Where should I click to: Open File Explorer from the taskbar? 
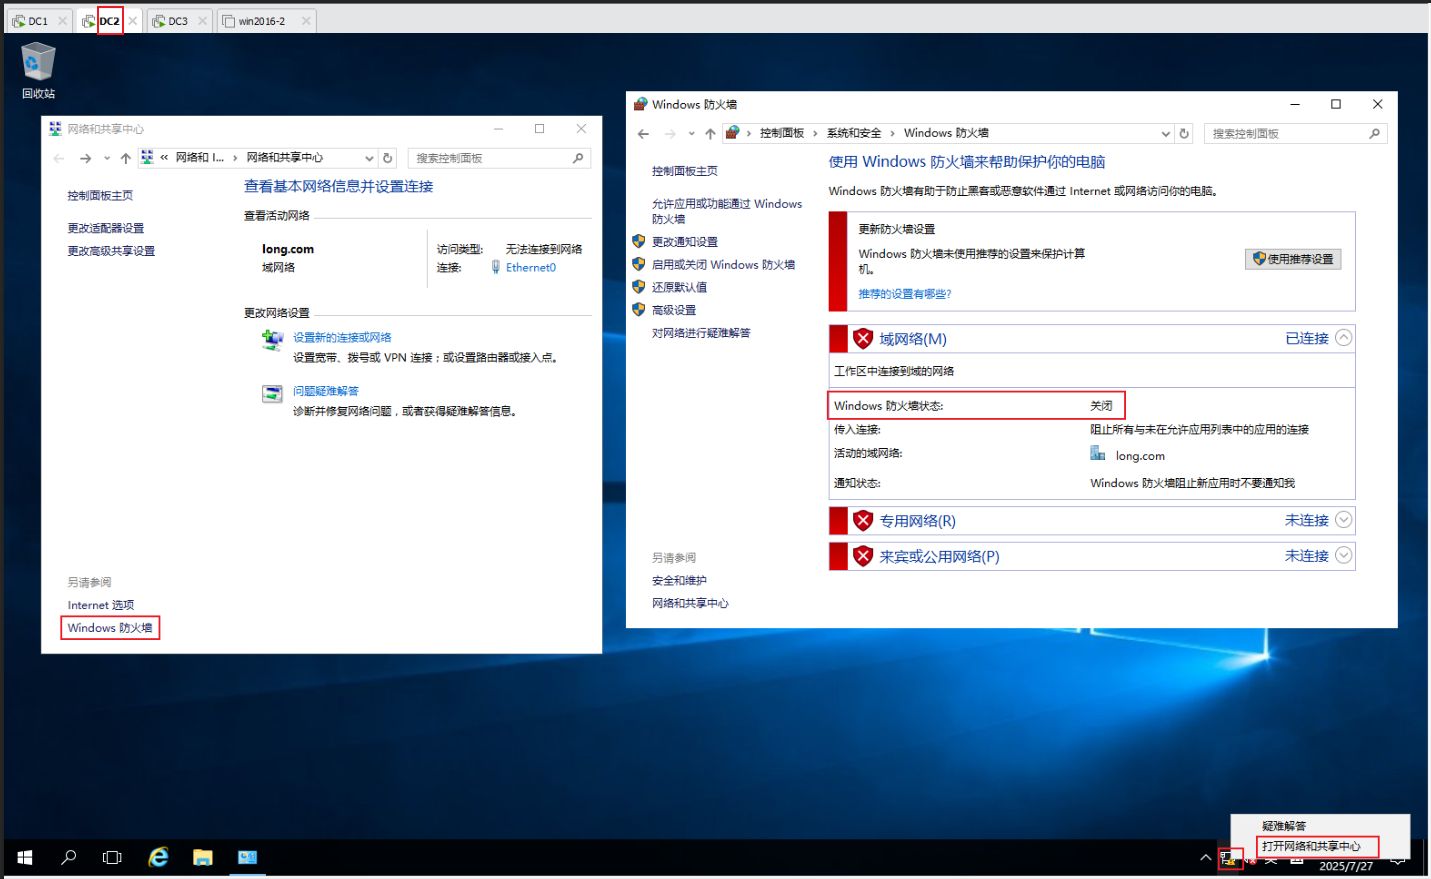pos(203,858)
